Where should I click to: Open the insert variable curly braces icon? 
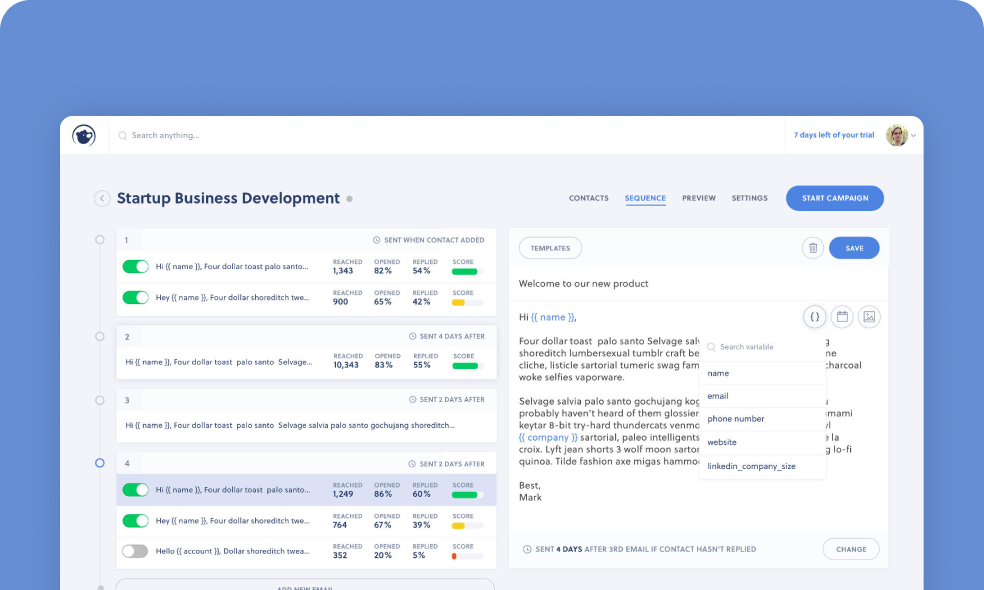[815, 317]
